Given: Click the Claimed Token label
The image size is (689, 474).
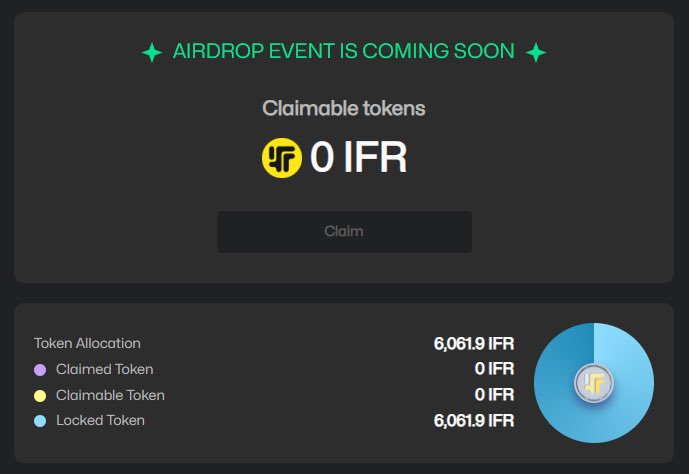Looking at the screenshot, I should [105, 369].
